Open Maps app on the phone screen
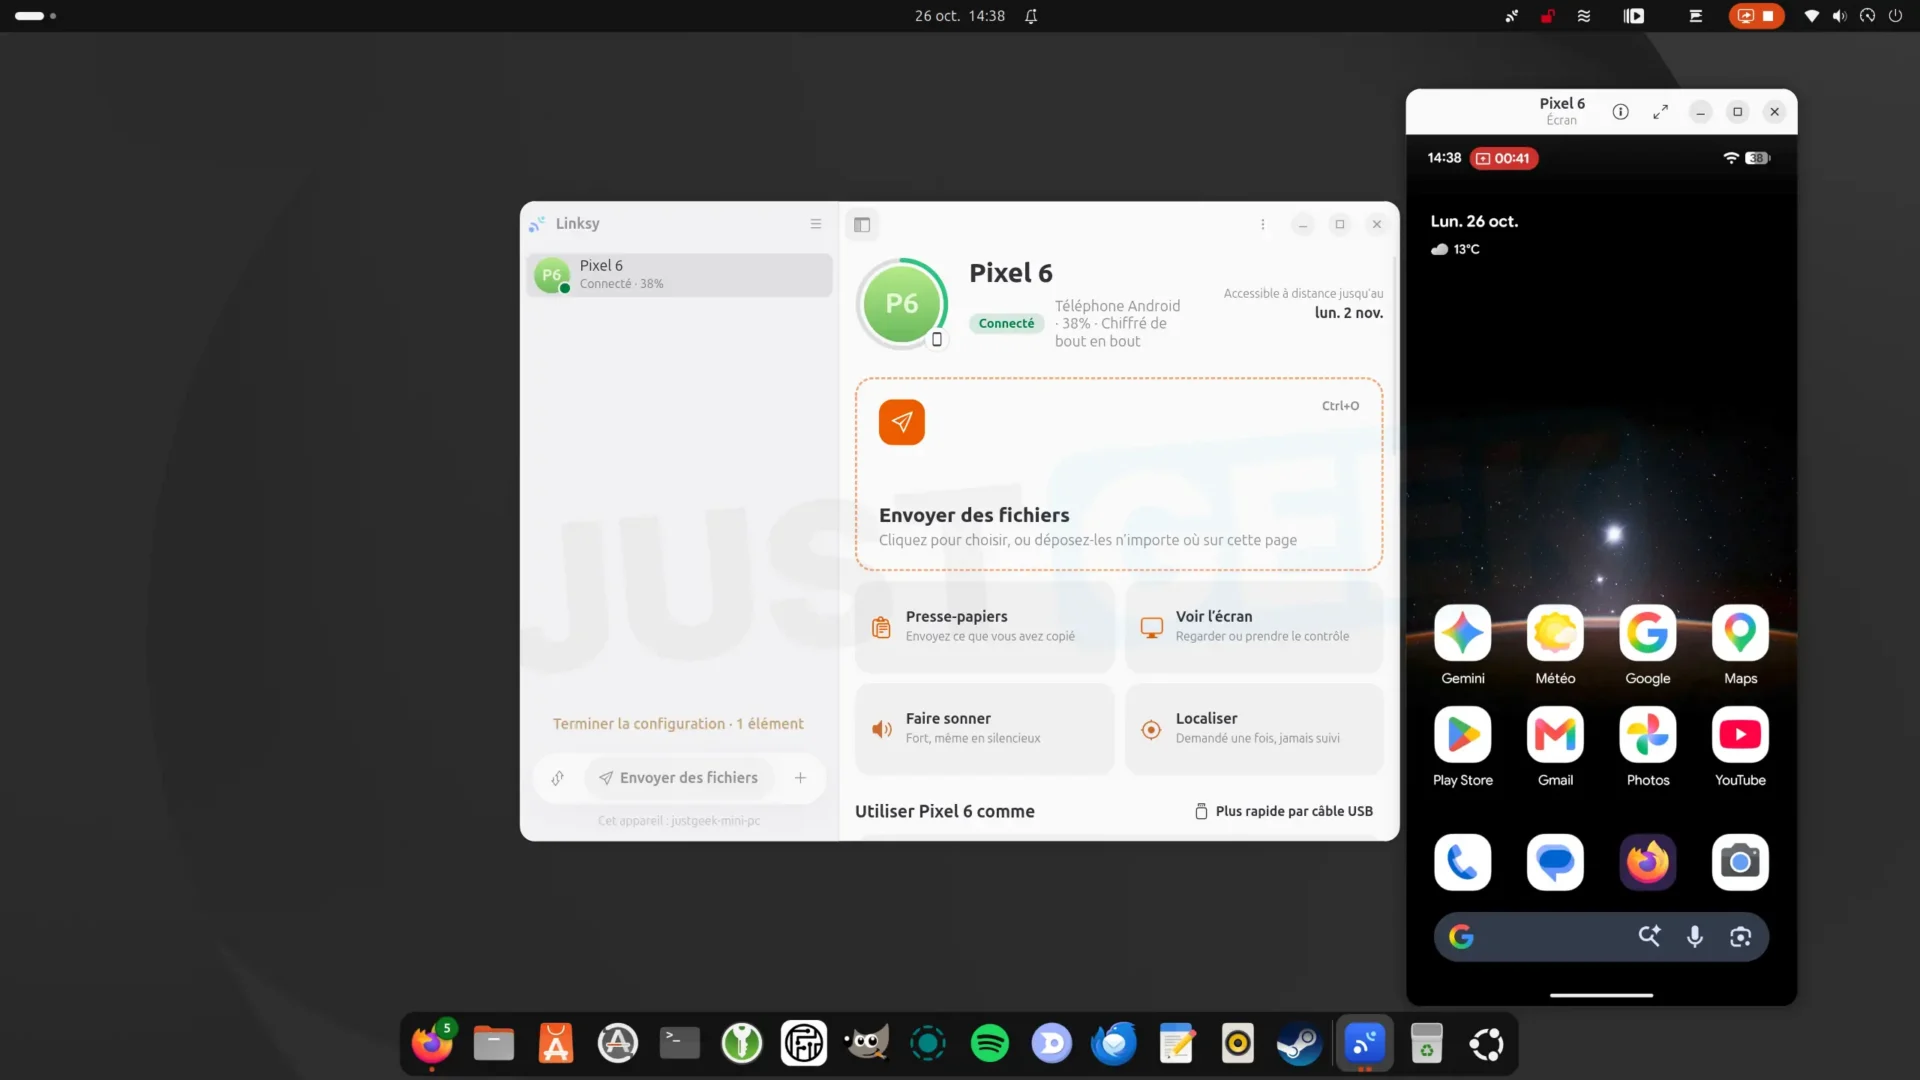1920x1080 pixels. pos(1740,645)
